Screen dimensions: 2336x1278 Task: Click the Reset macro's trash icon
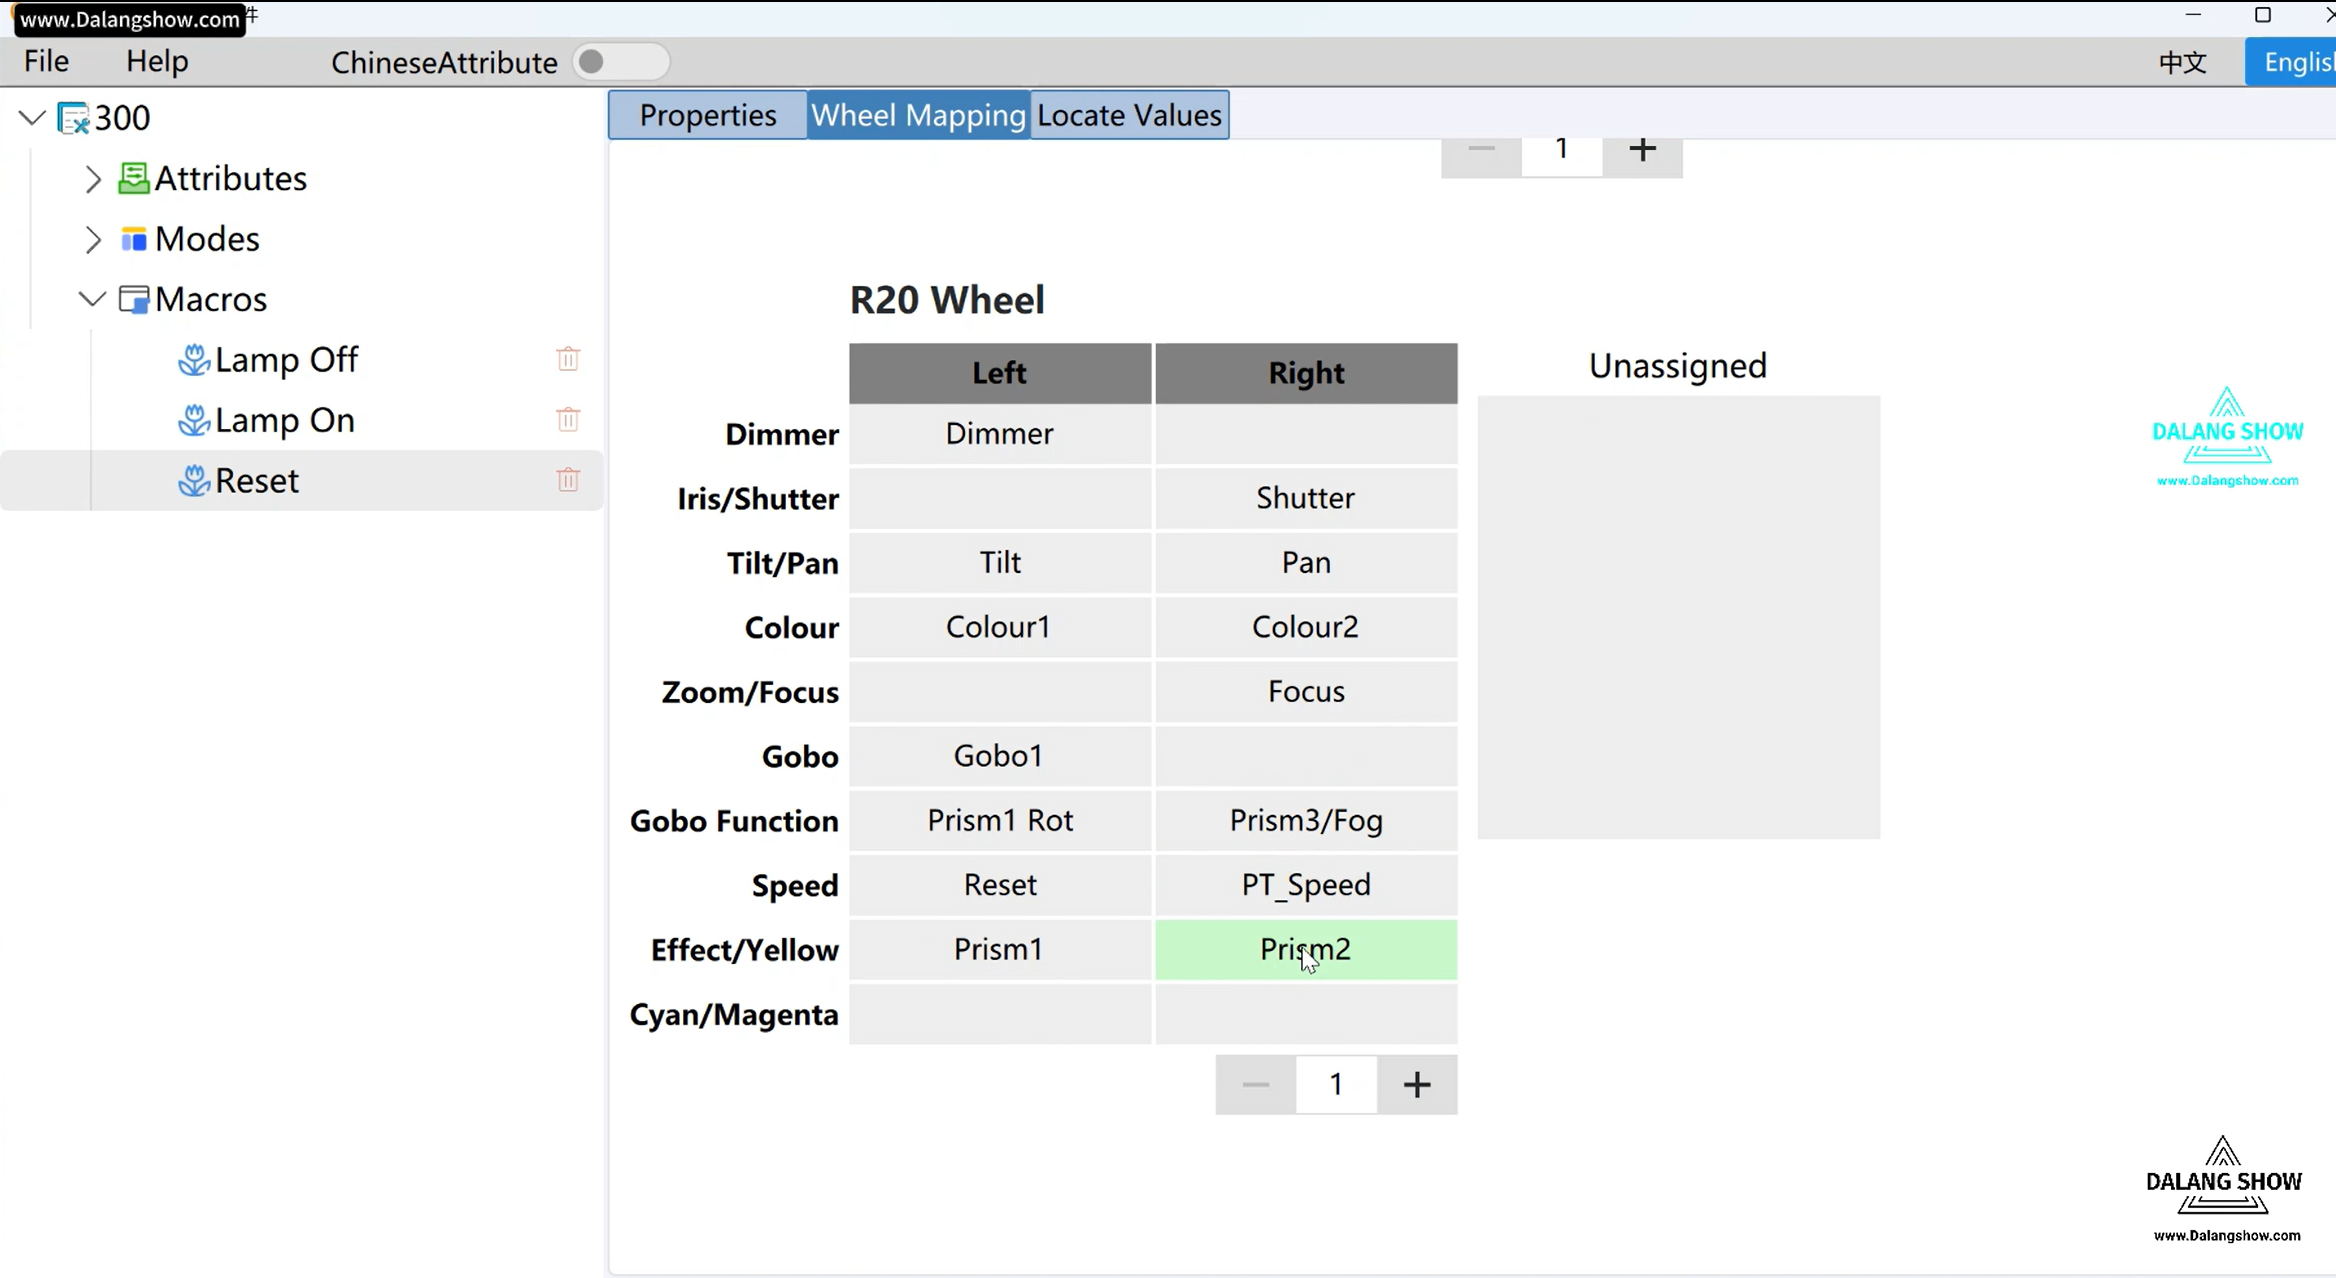(x=568, y=480)
